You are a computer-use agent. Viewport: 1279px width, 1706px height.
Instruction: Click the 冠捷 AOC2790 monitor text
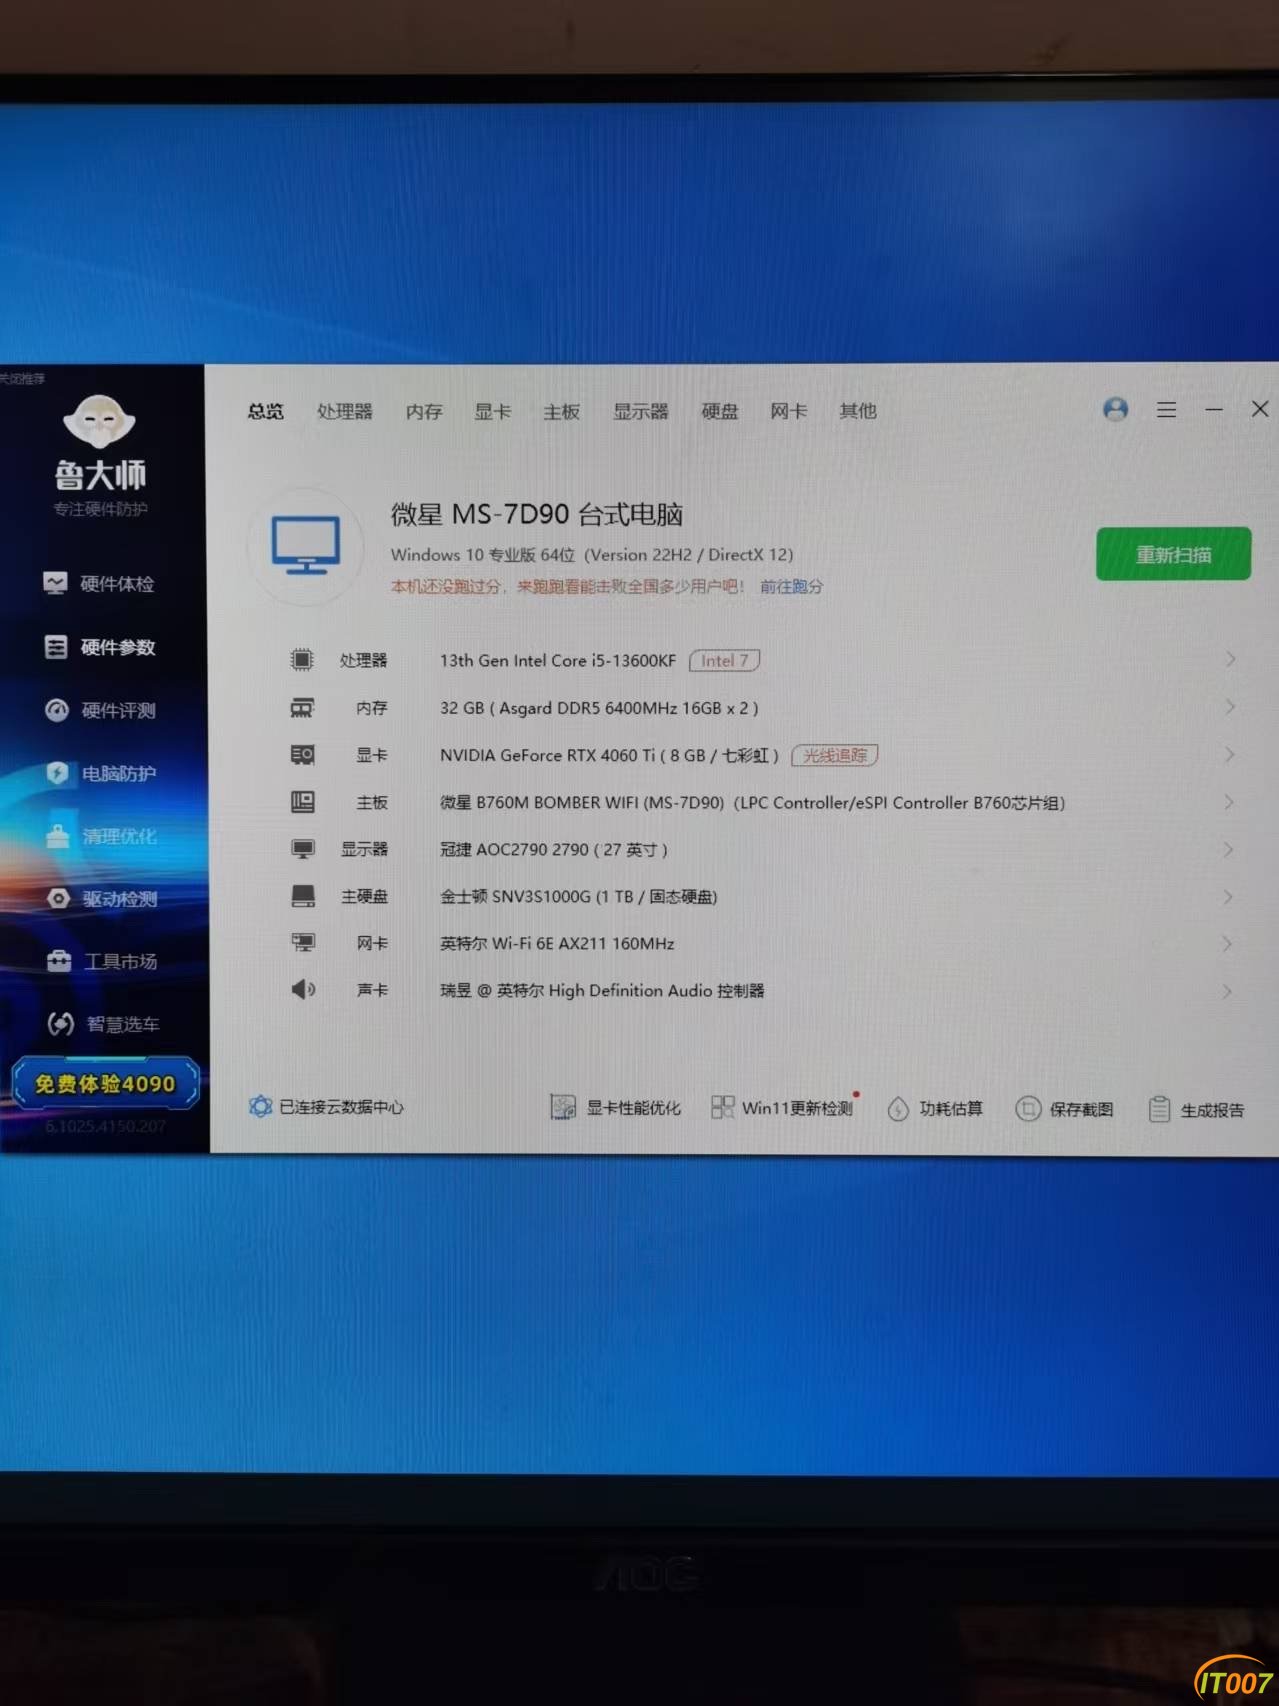[554, 849]
